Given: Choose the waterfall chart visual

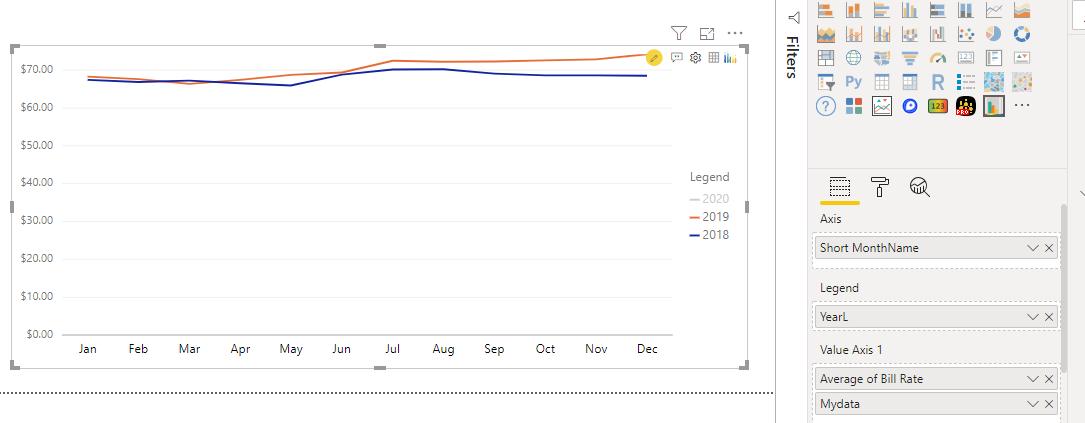Looking at the screenshot, I should 938,34.
